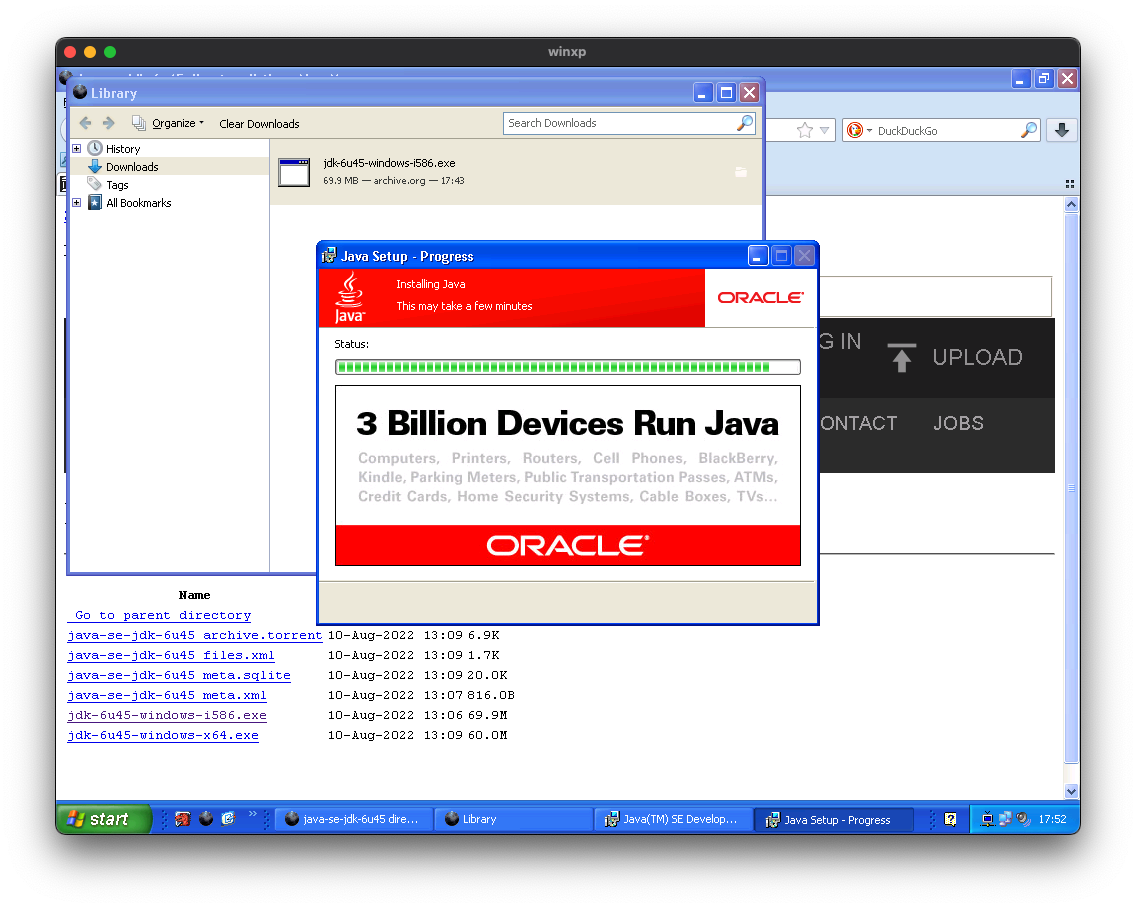Launch the dark globe browser quick-launch icon
The image size is (1136, 908).
(206, 819)
